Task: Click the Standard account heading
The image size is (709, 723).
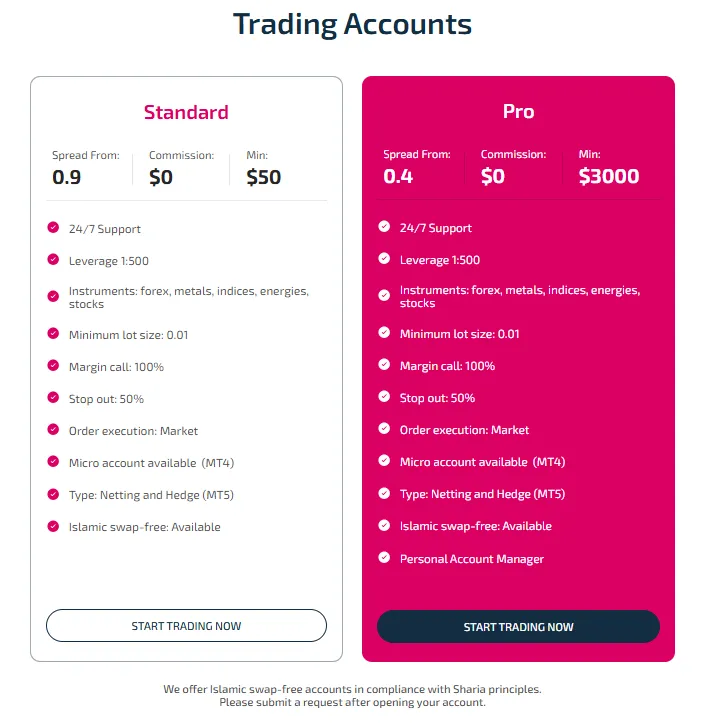Action: [x=186, y=112]
